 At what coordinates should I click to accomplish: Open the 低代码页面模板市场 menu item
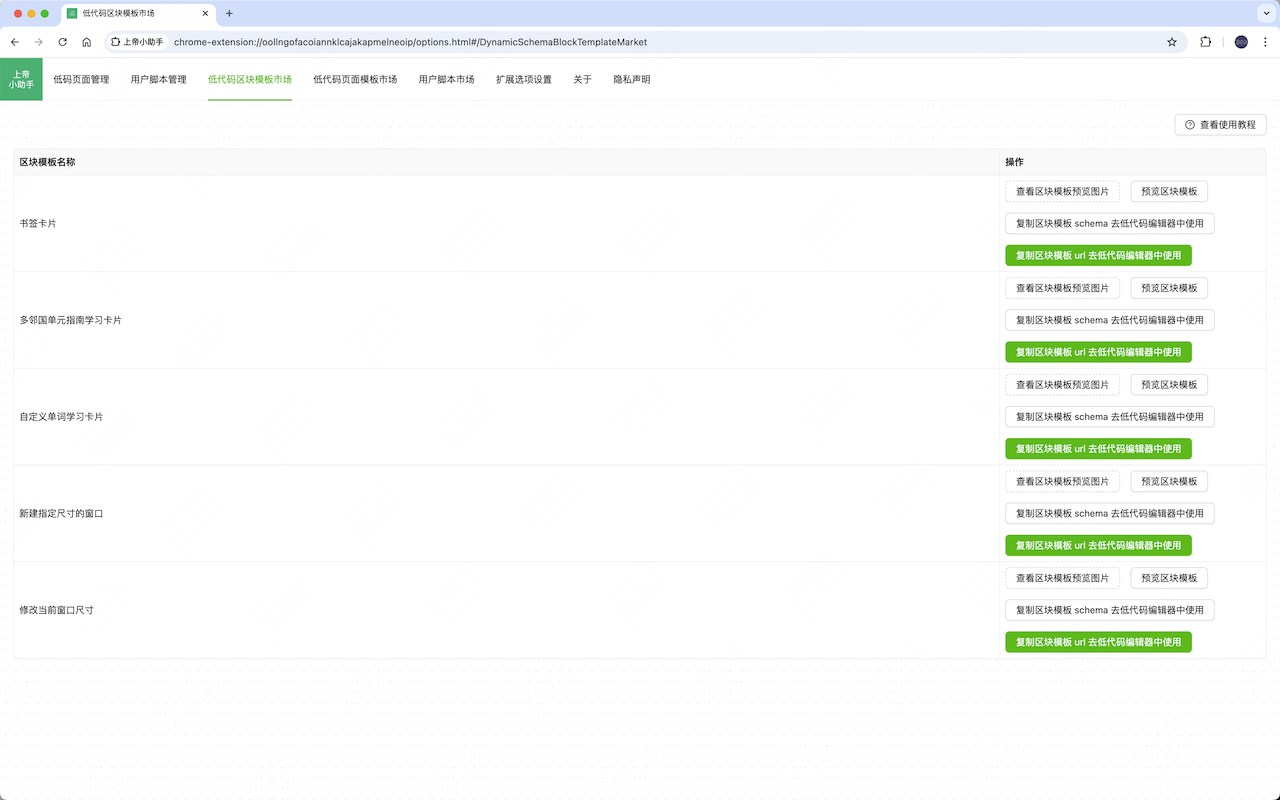[355, 79]
